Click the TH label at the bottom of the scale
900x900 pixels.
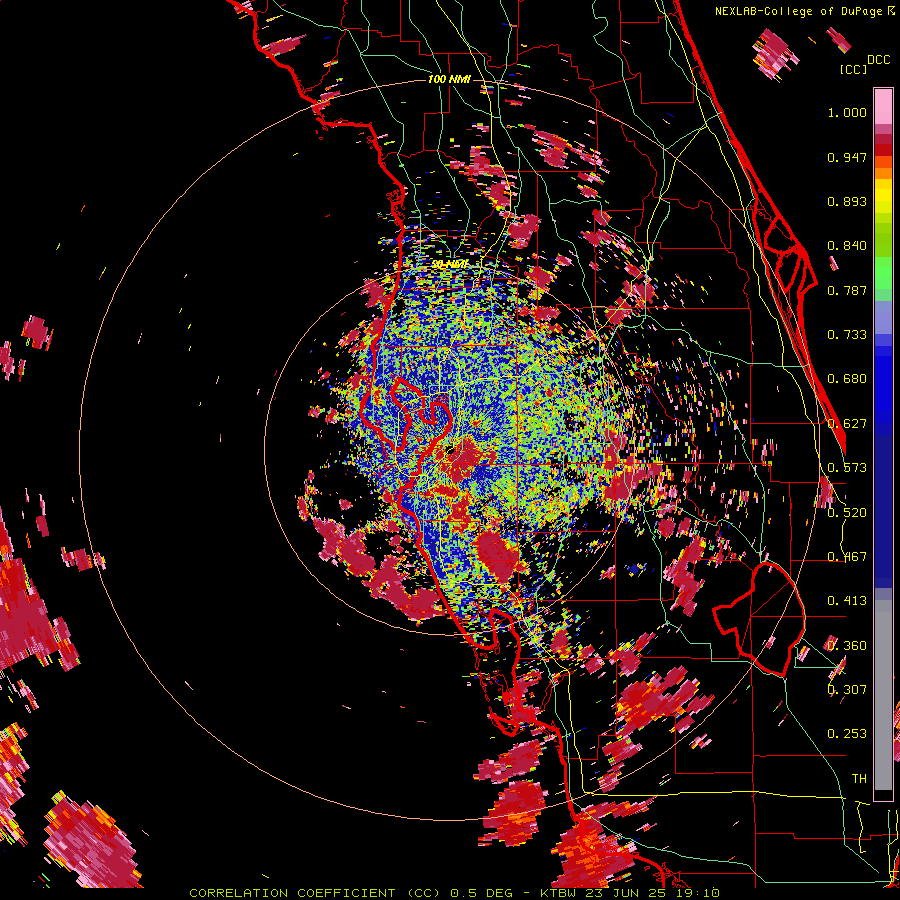coord(859,779)
